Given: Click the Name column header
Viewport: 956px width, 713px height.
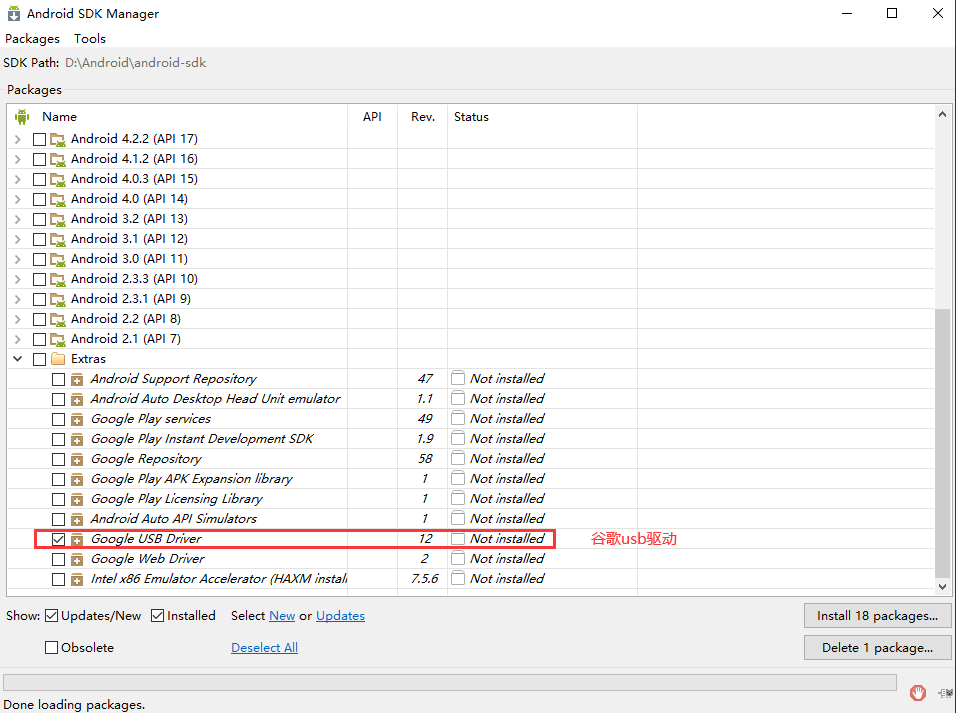Looking at the screenshot, I should pyautogui.click(x=59, y=116).
